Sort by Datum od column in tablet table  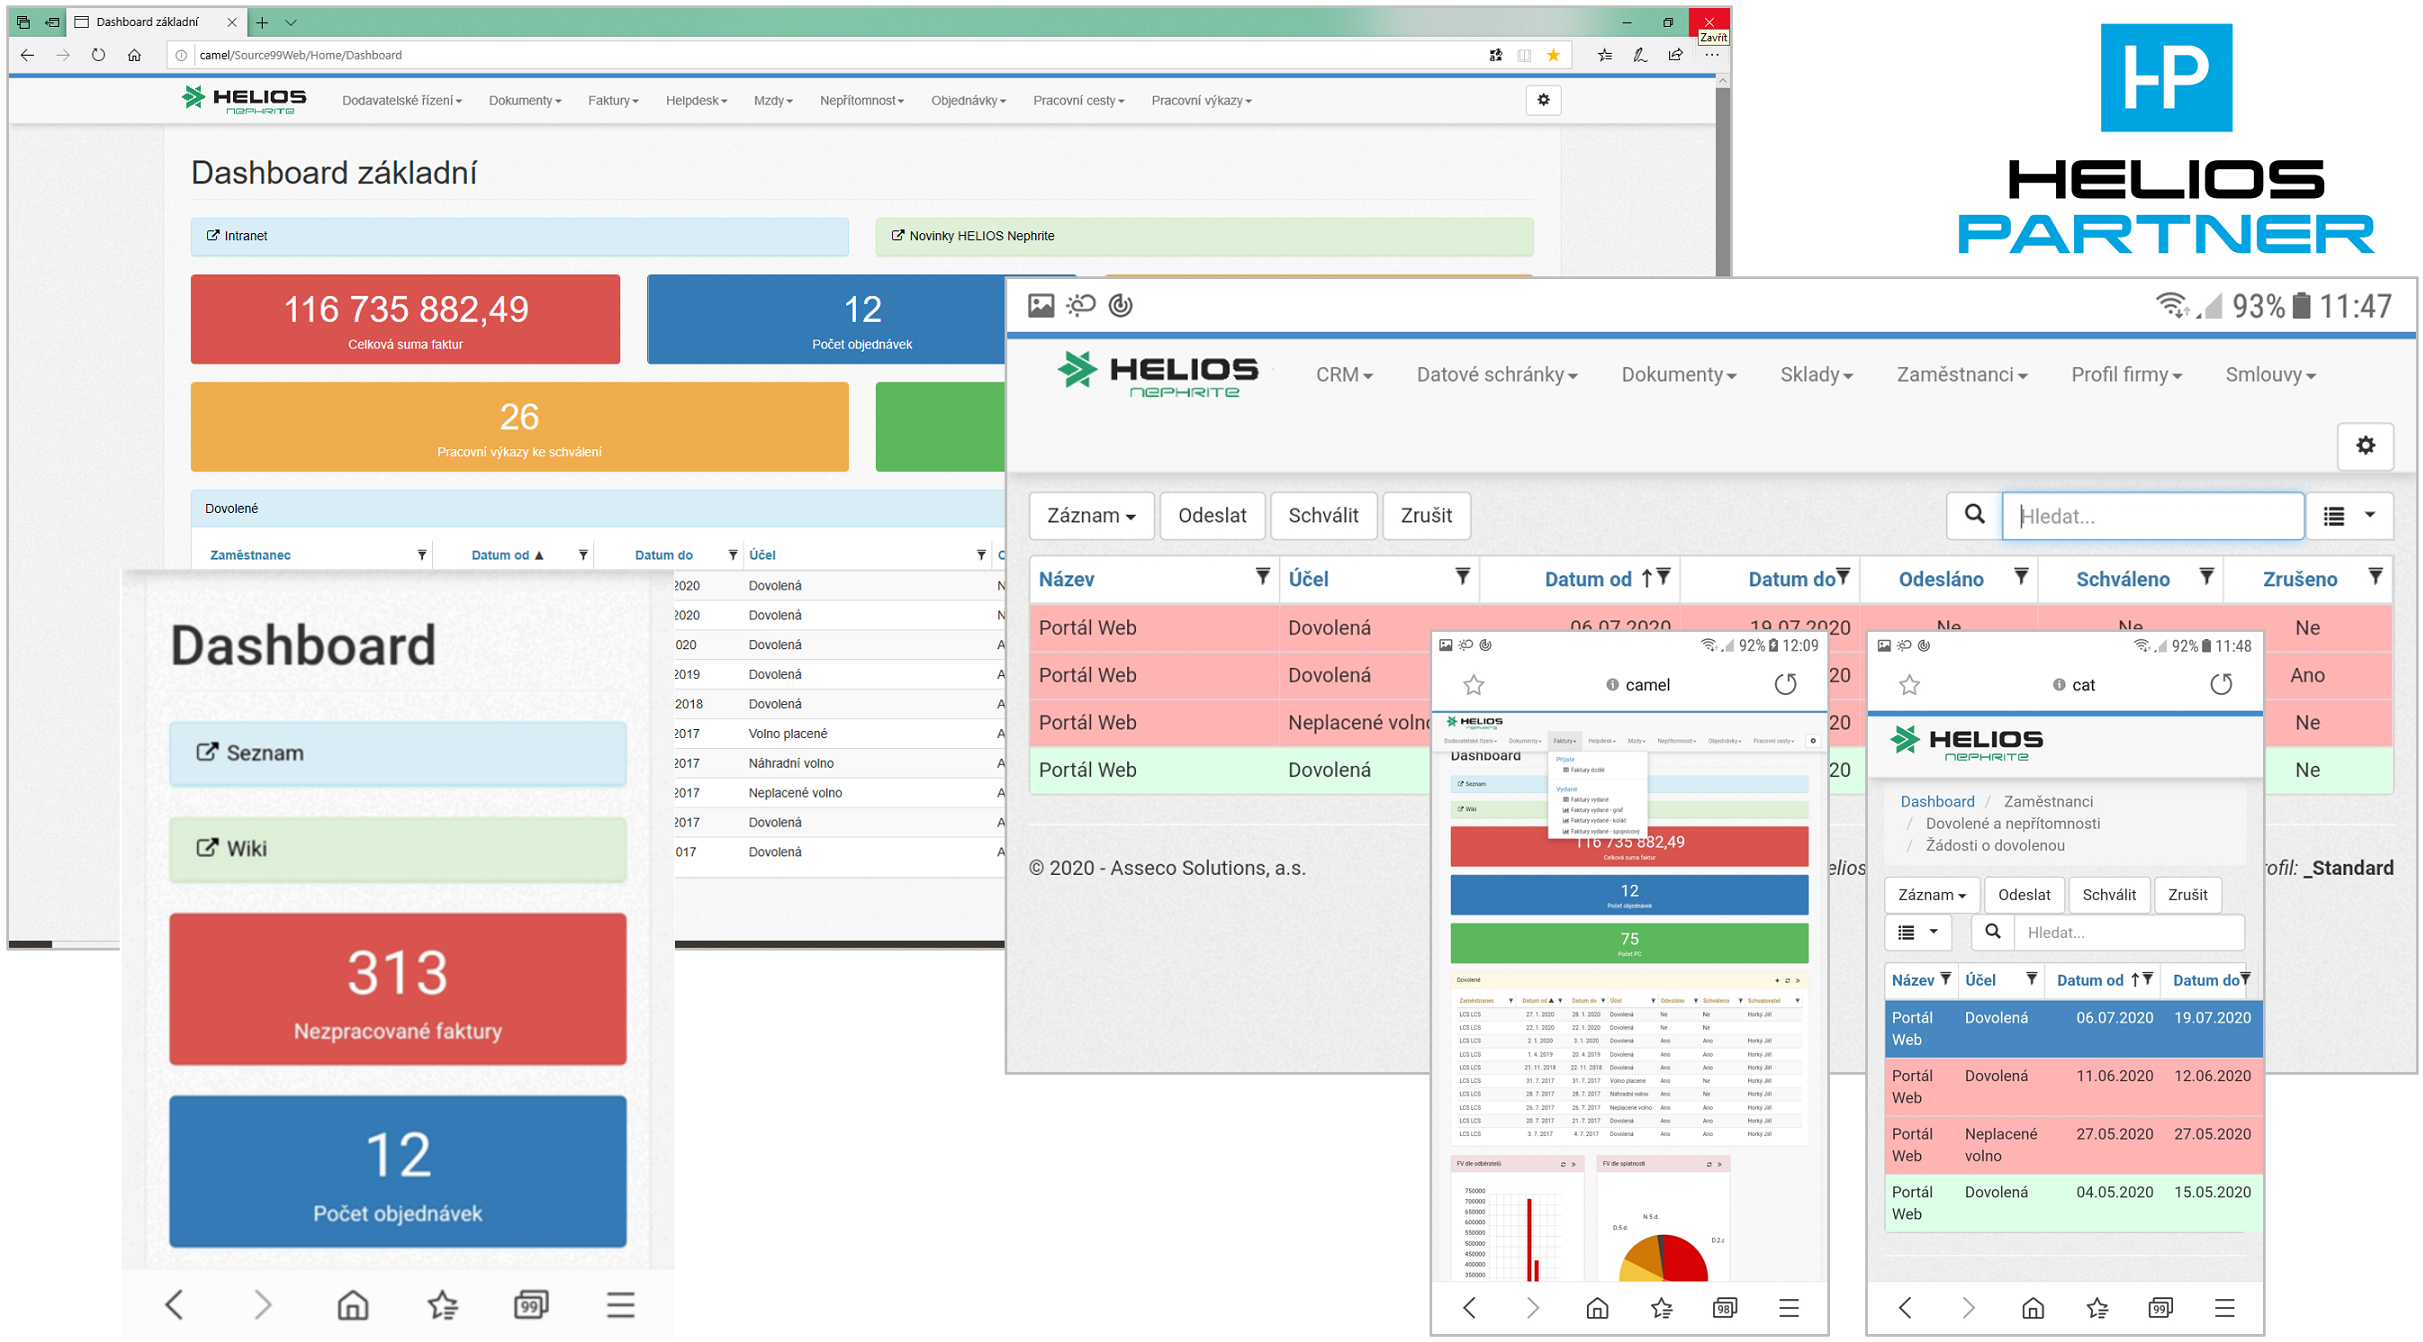[x=1588, y=579]
